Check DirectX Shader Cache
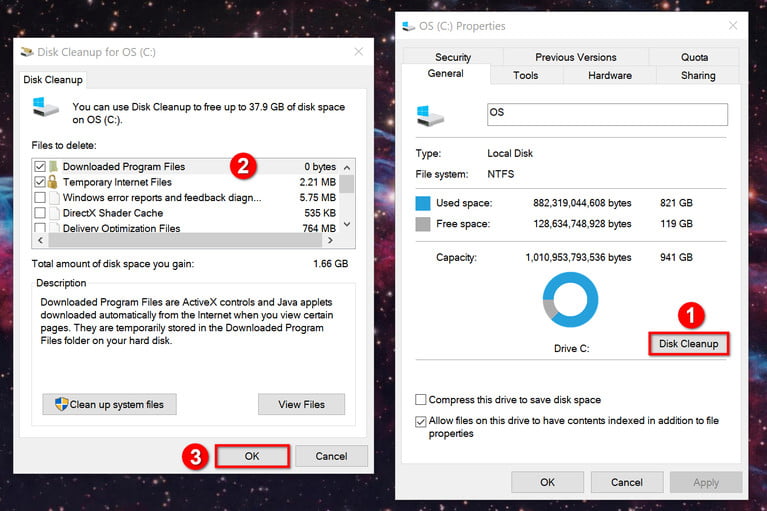The width and height of the screenshot is (767, 511). point(40,213)
